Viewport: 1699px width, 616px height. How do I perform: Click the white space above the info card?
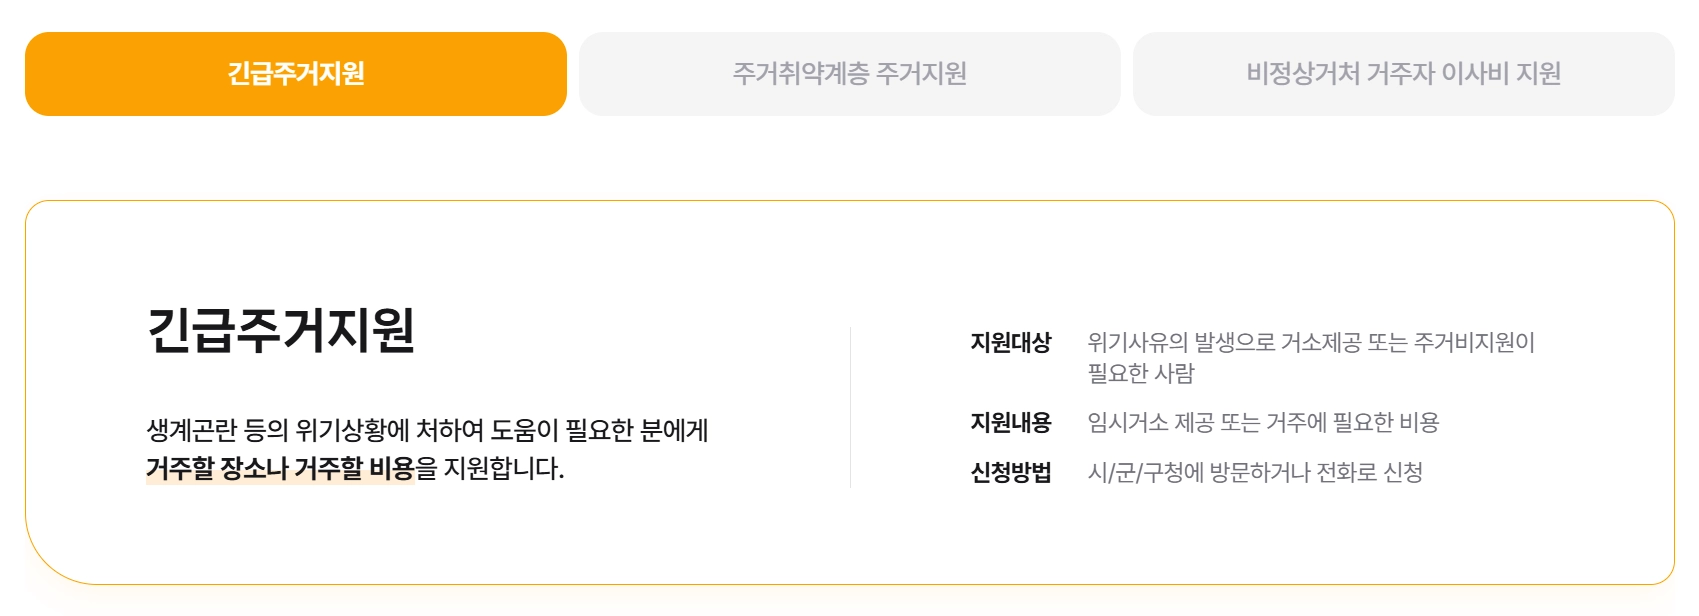(x=850, y=160)
